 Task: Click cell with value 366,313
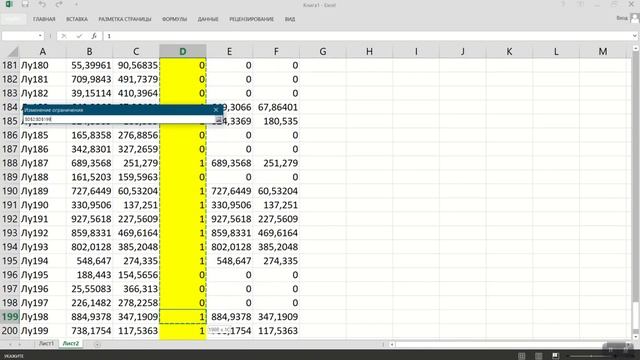click(136, 289)
